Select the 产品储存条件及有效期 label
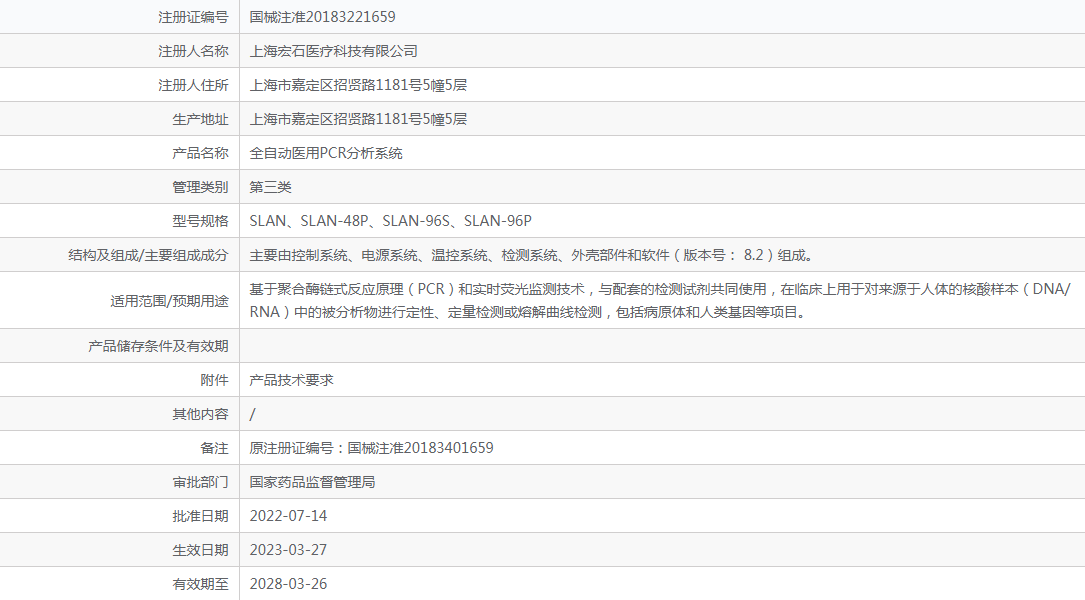The image size is (1085, 600). [x=158, y=345]
